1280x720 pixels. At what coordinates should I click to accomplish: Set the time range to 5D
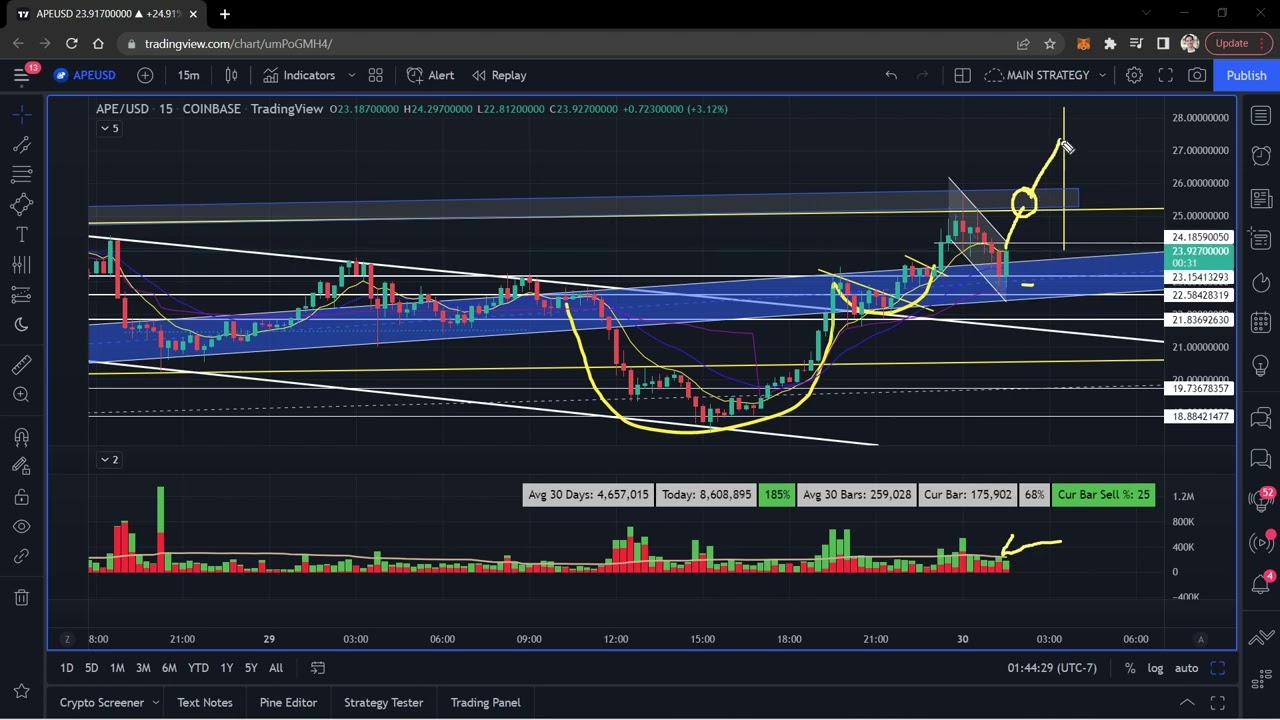click(91, 668)
